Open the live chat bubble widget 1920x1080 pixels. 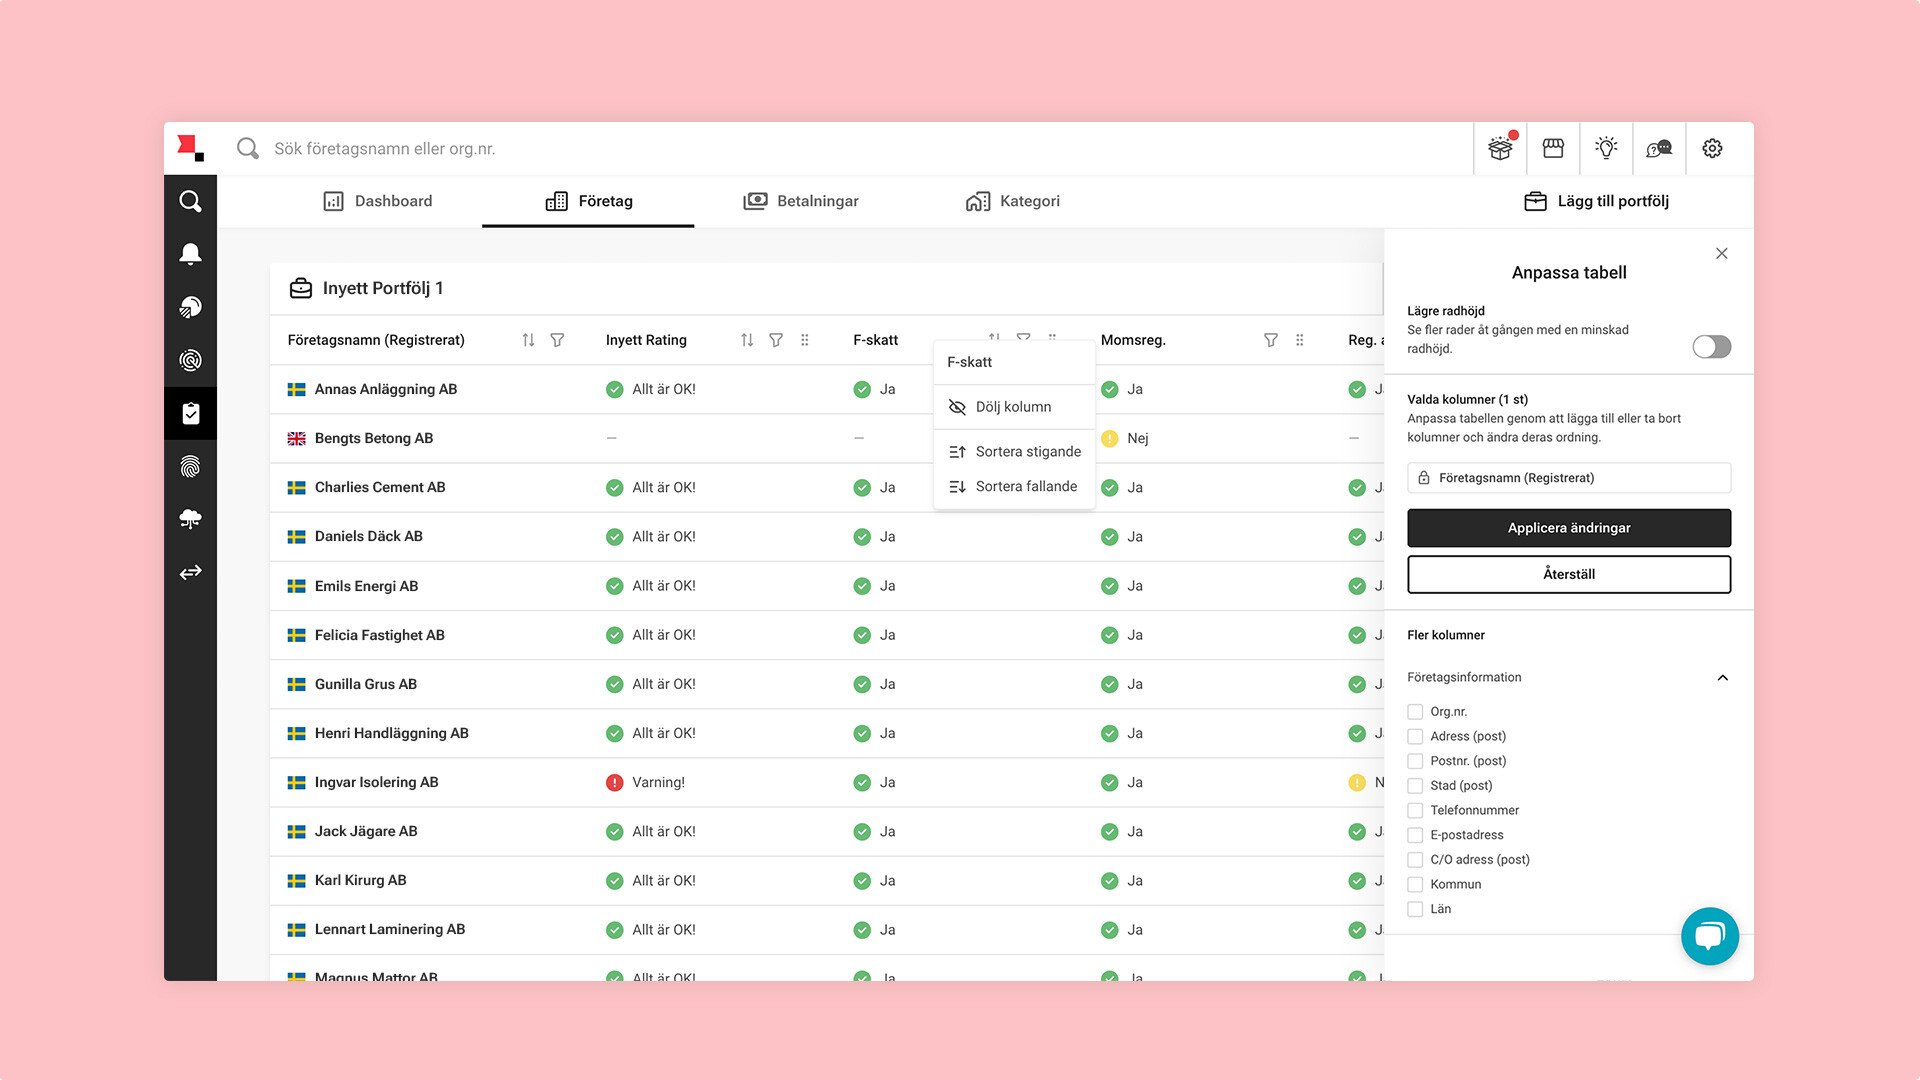point(1710,936)
